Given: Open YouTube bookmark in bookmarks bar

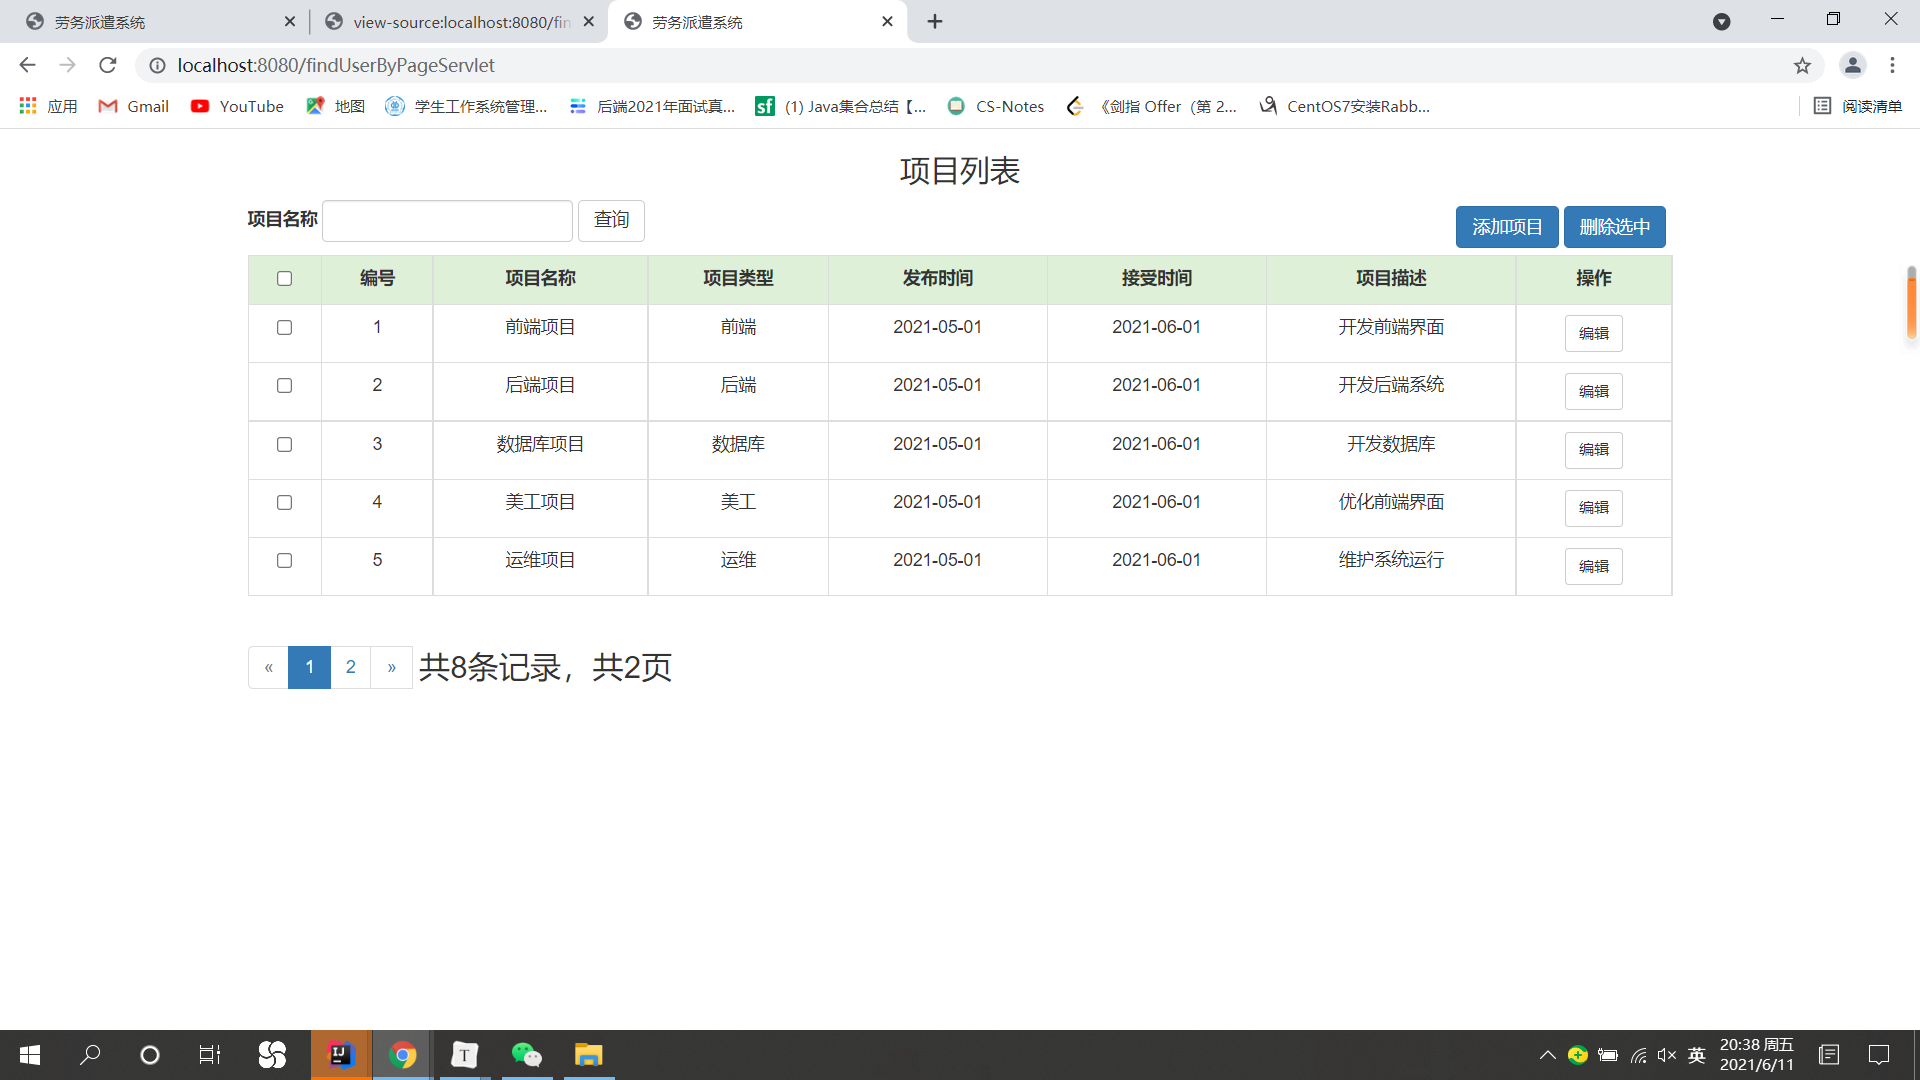Looking at the screenshot, I should coord(237,106).
